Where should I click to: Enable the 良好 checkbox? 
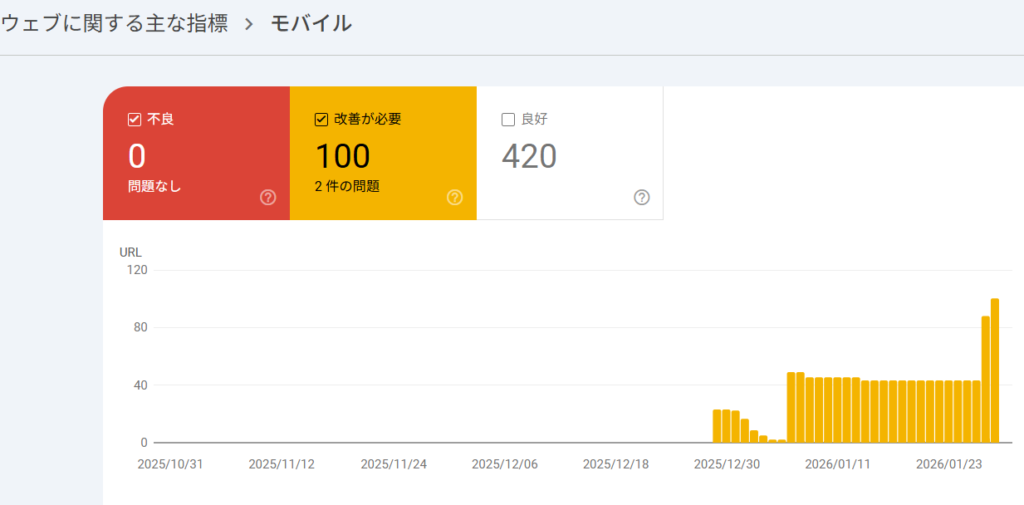pos(508,120)
